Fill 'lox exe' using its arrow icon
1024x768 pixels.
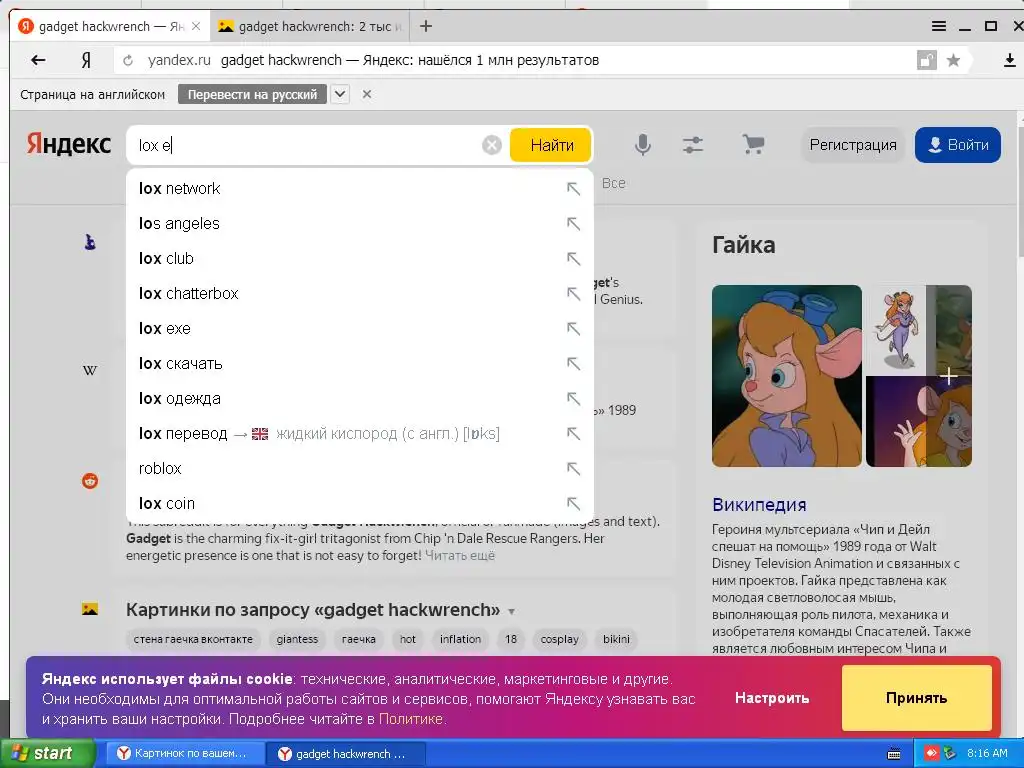tap(573, 328)
